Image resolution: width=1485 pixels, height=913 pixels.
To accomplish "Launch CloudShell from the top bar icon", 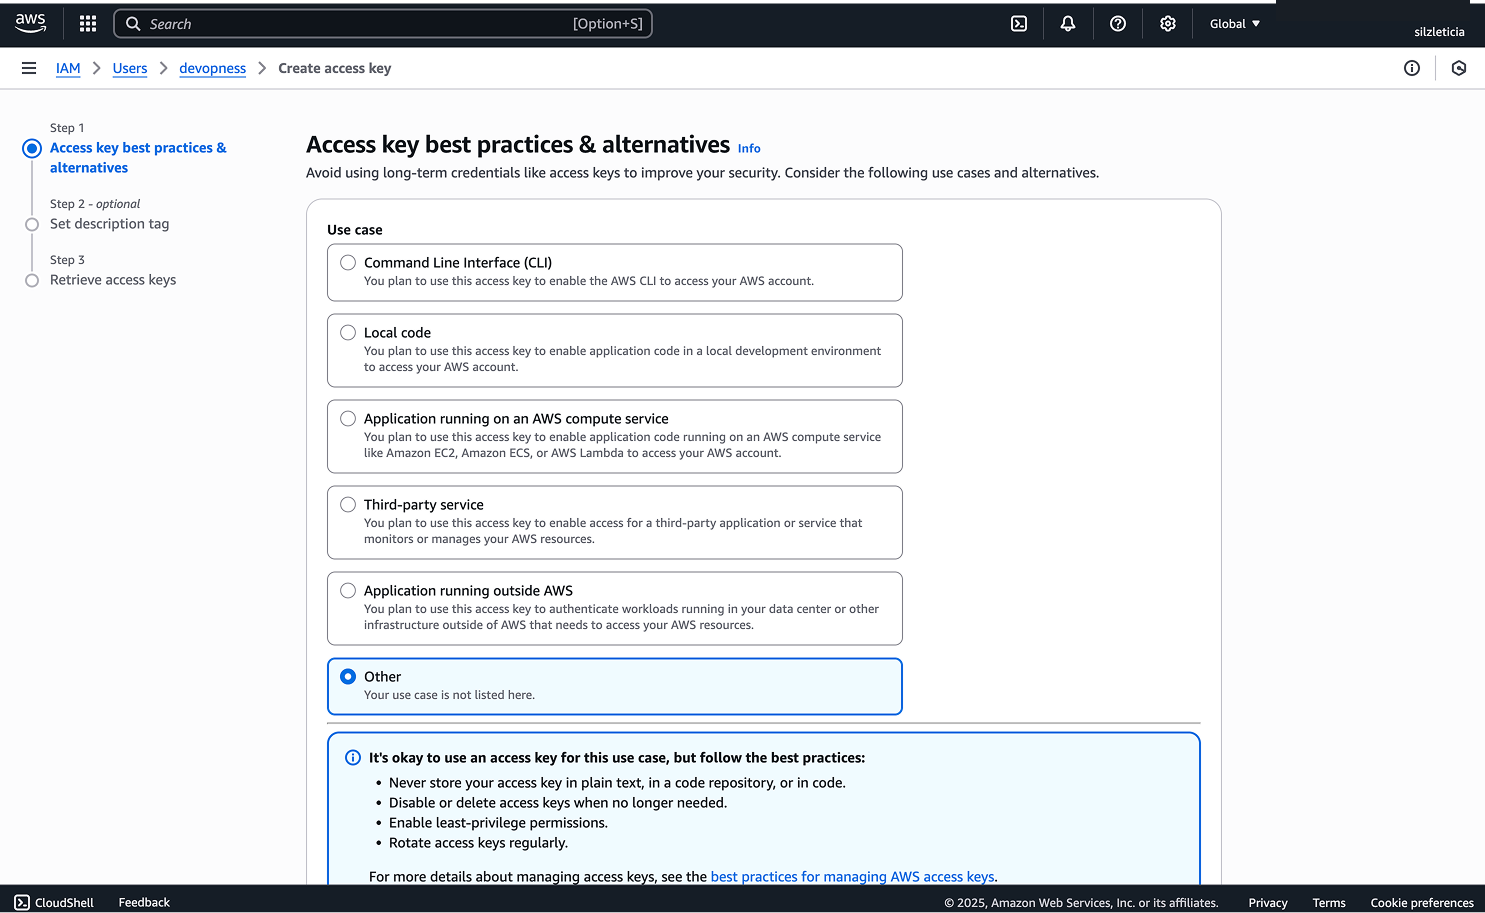I will click(x=1019, y=23).
